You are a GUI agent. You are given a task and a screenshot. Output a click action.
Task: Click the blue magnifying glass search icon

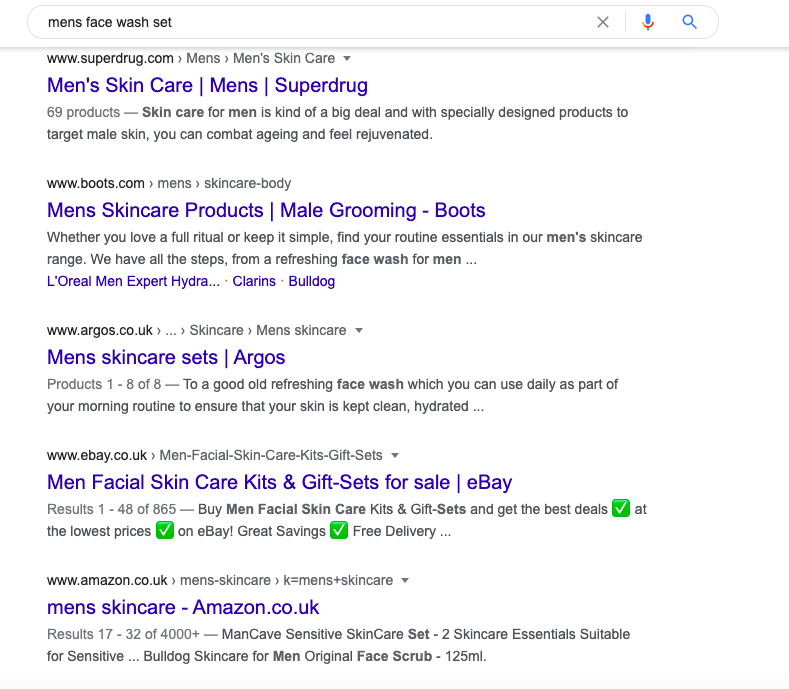coord(689,22)
